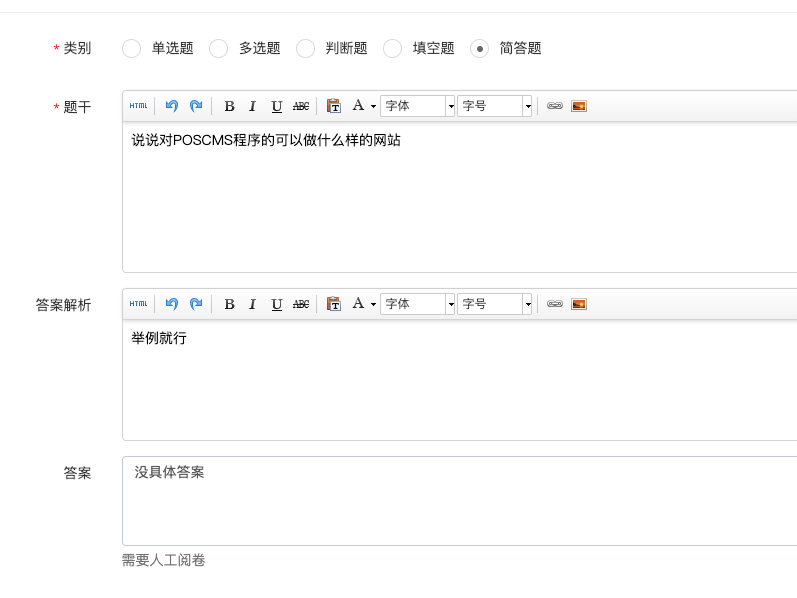Click the 判断题 option label
This screenshot has height=598, width=797.
pos(347,48)
